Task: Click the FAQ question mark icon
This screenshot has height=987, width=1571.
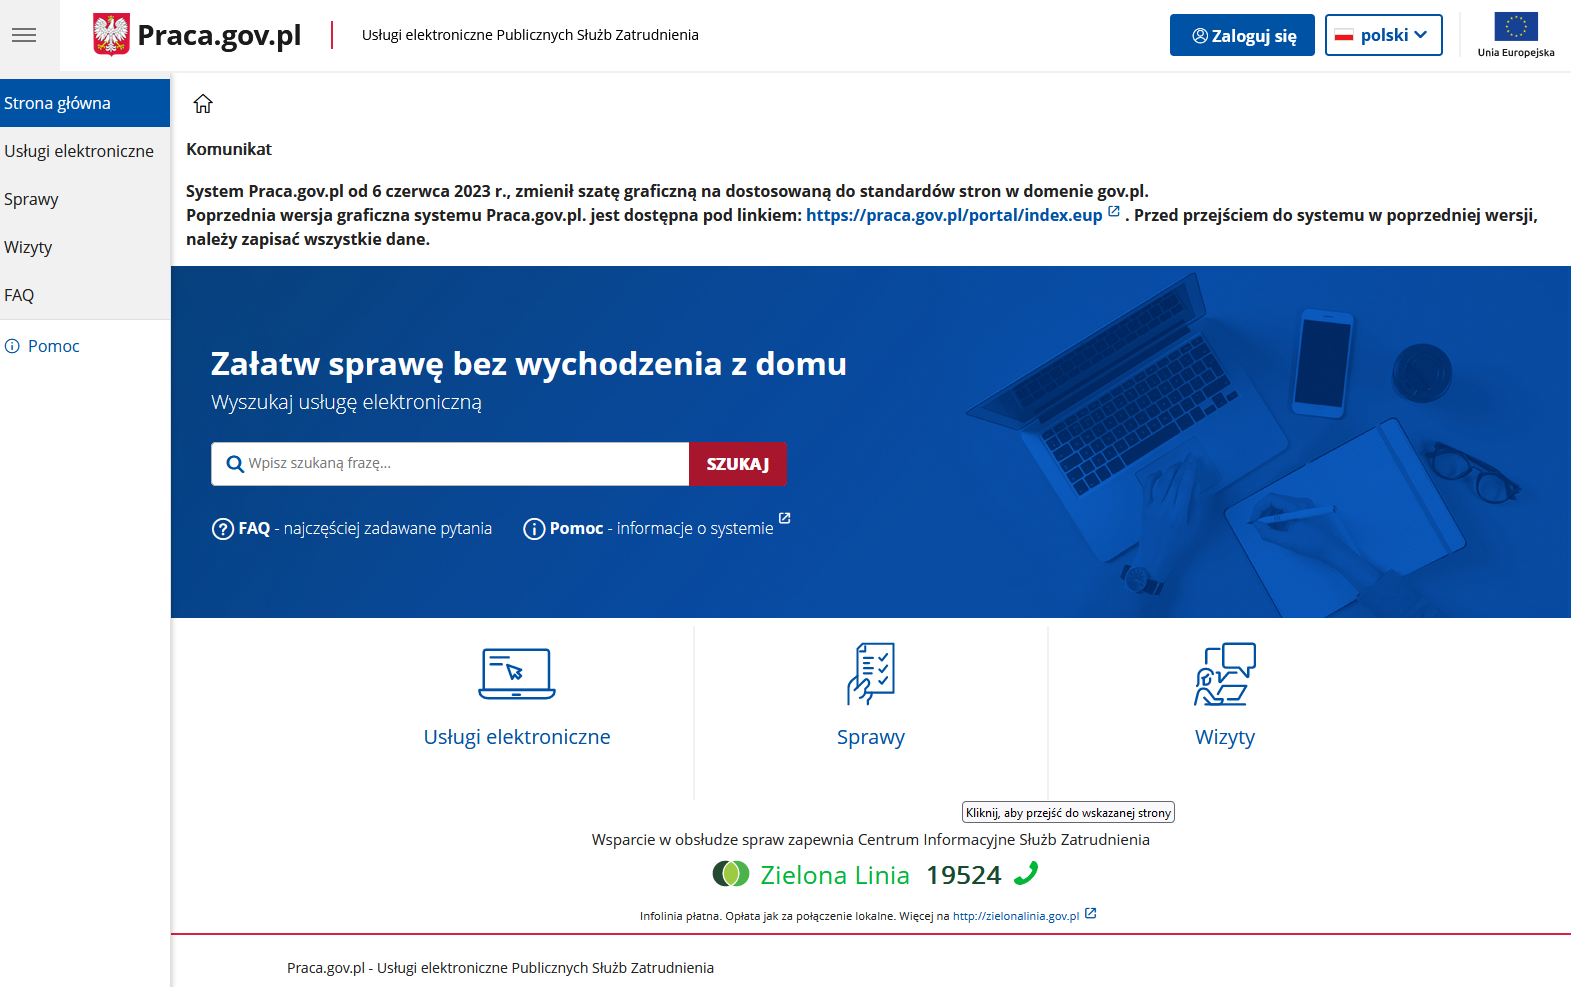Action: [x=223, y=529]
